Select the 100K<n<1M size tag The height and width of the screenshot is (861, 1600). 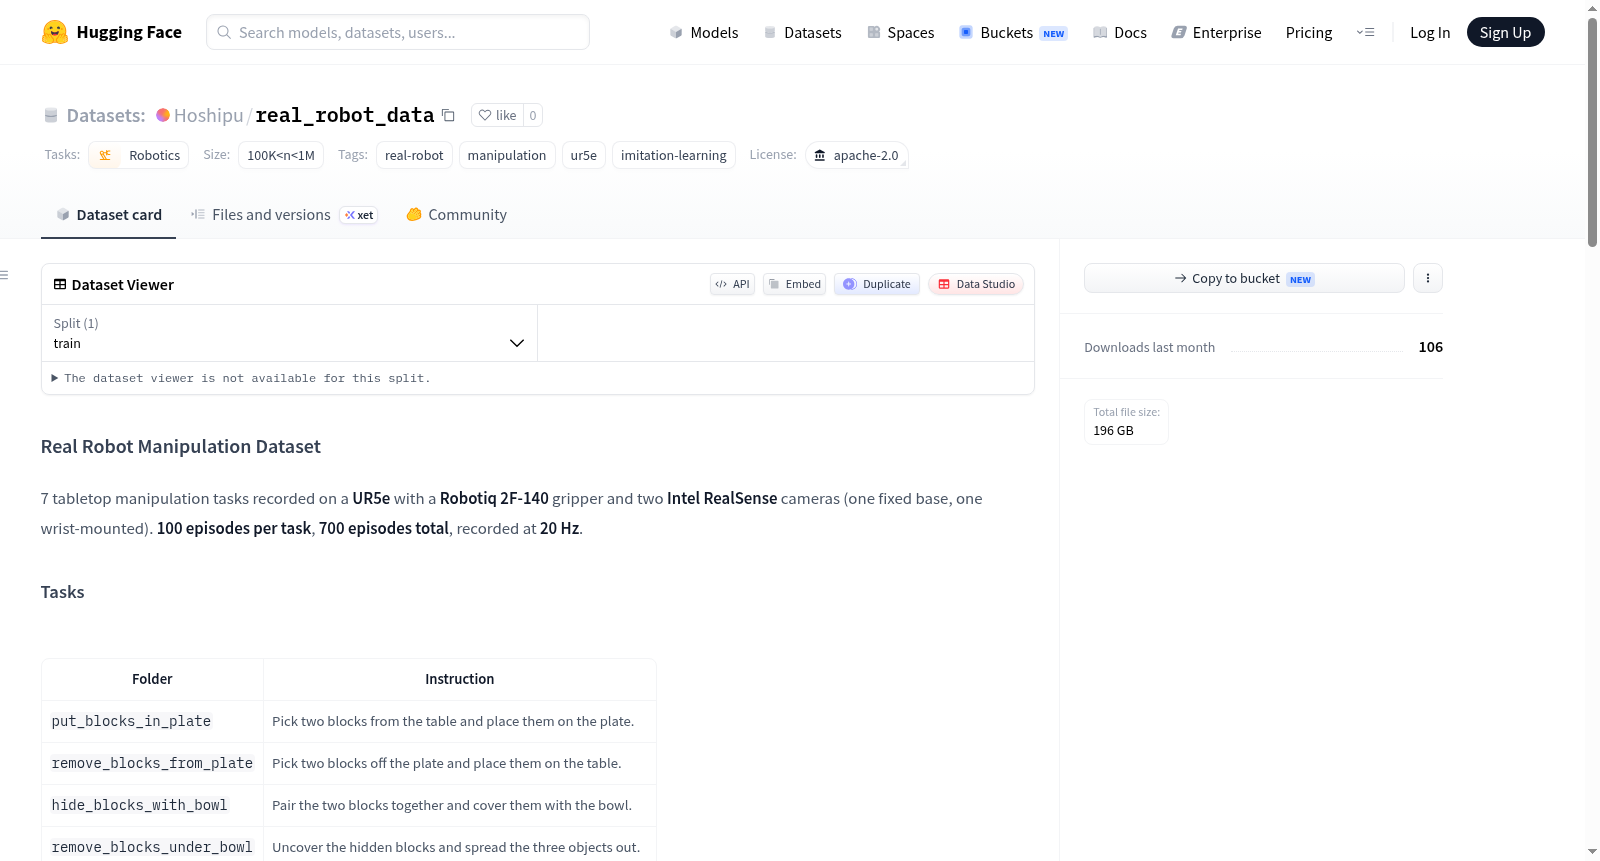[281, 155]
